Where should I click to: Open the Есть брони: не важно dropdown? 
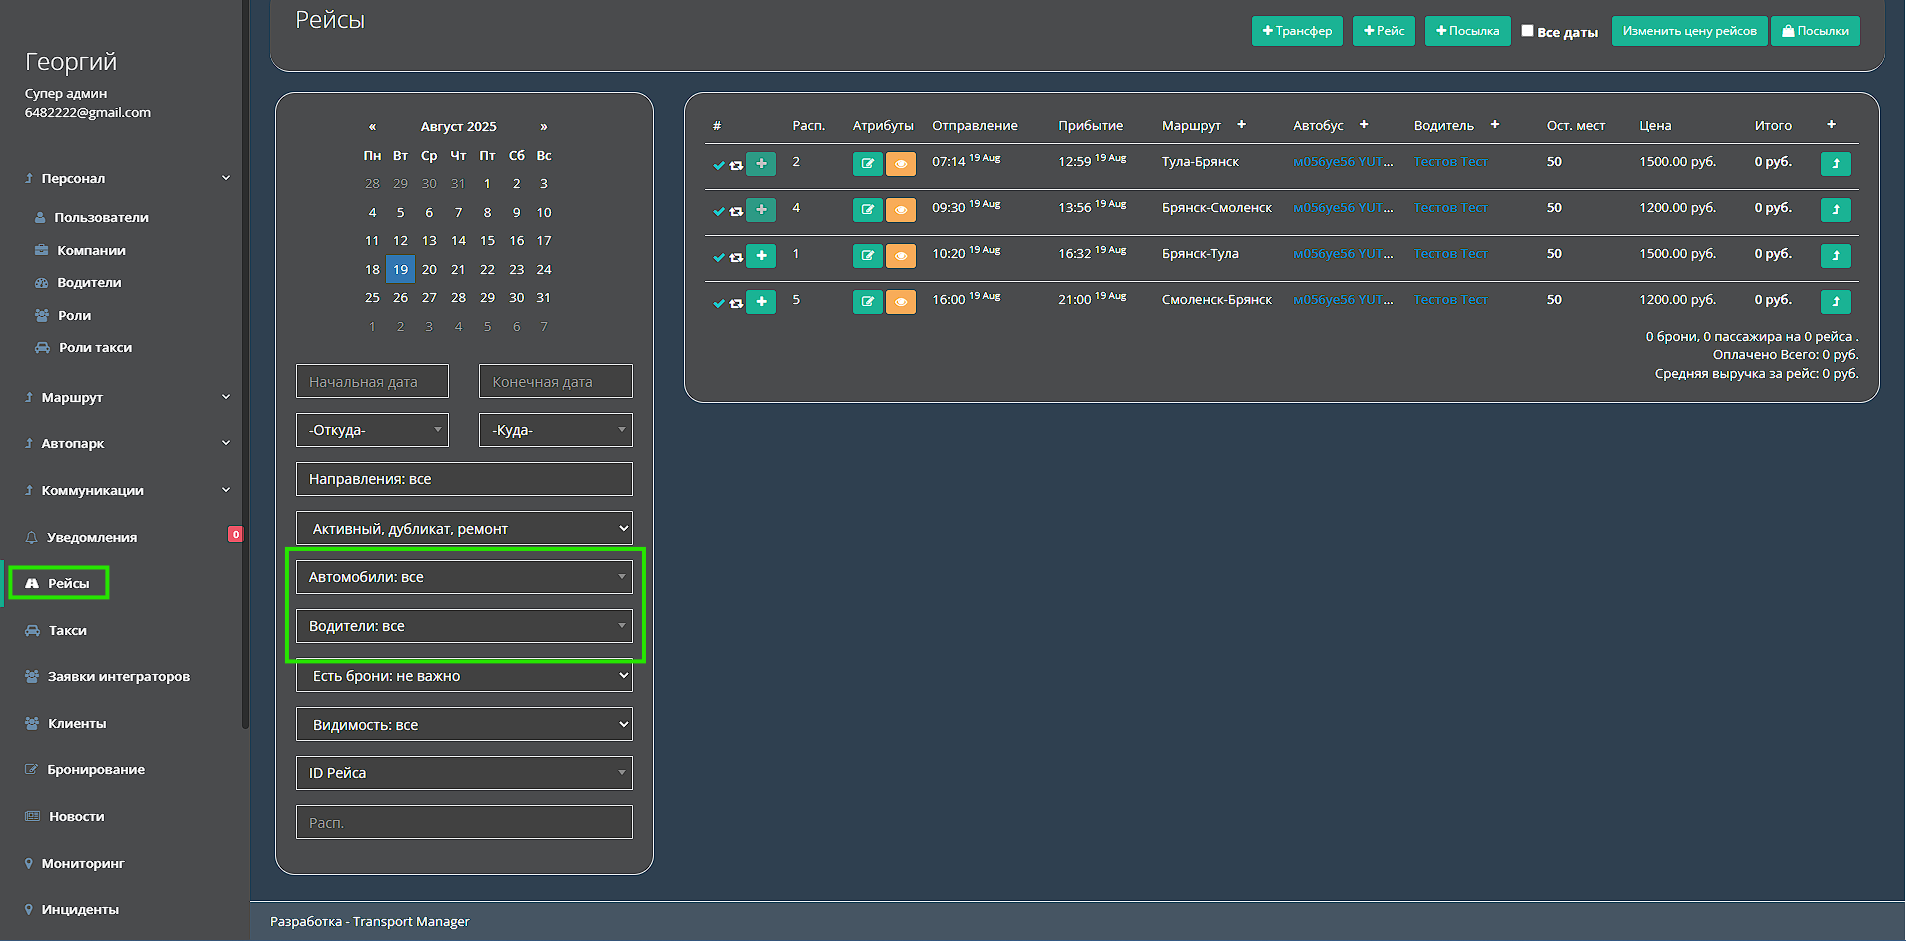point(464,676)
